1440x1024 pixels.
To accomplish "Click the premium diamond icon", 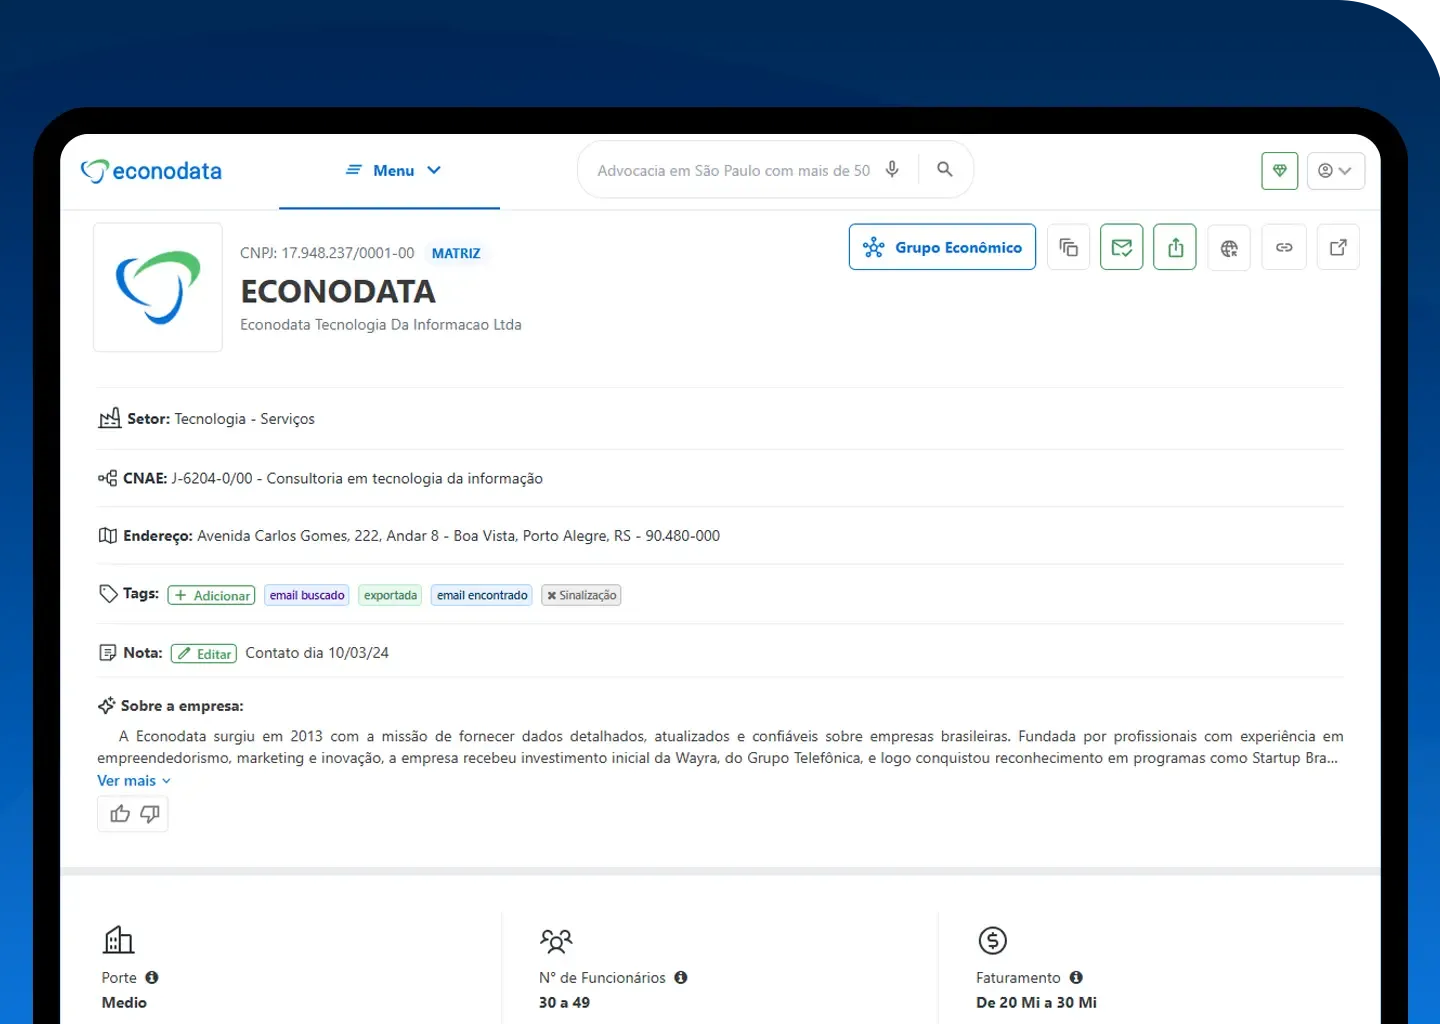I will [1279, 170].
